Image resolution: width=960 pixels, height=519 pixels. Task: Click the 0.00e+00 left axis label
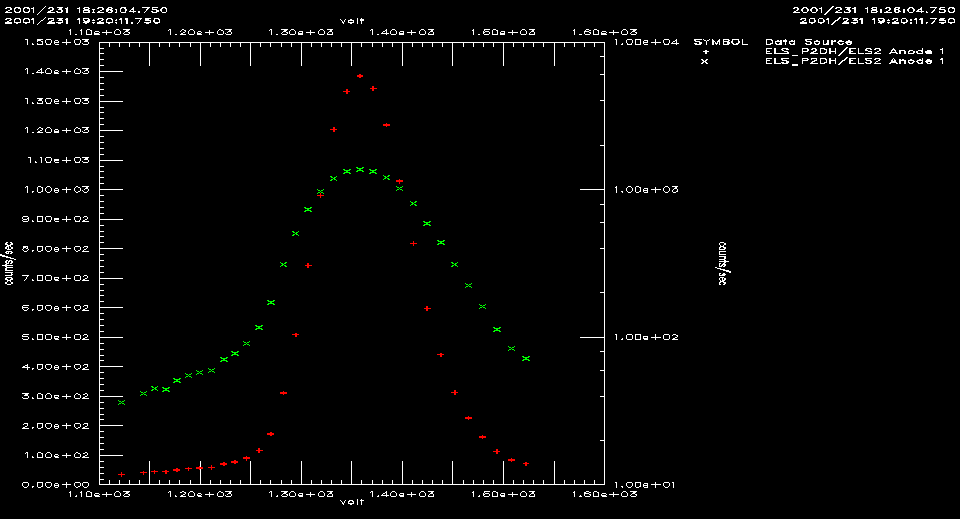click(56, 485)
